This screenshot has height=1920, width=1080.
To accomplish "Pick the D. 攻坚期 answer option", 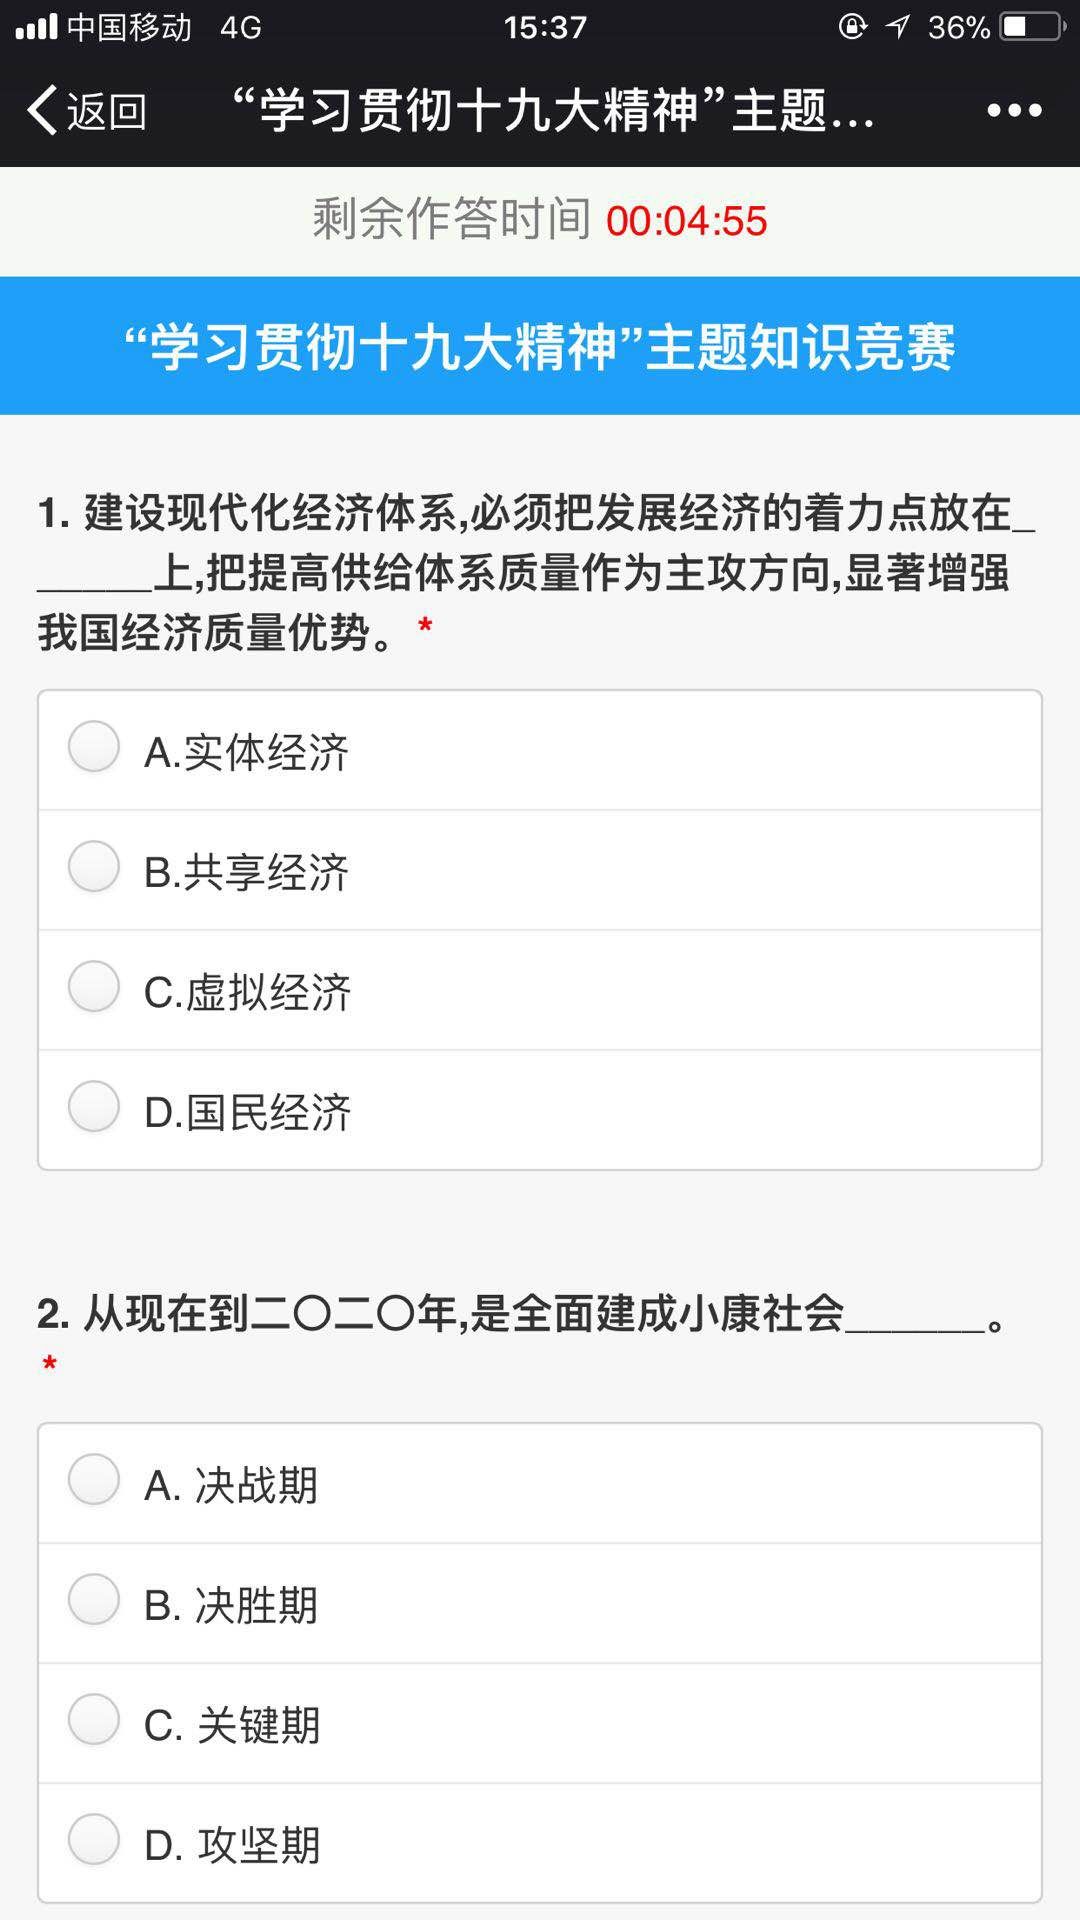I will coord(94,1840).
